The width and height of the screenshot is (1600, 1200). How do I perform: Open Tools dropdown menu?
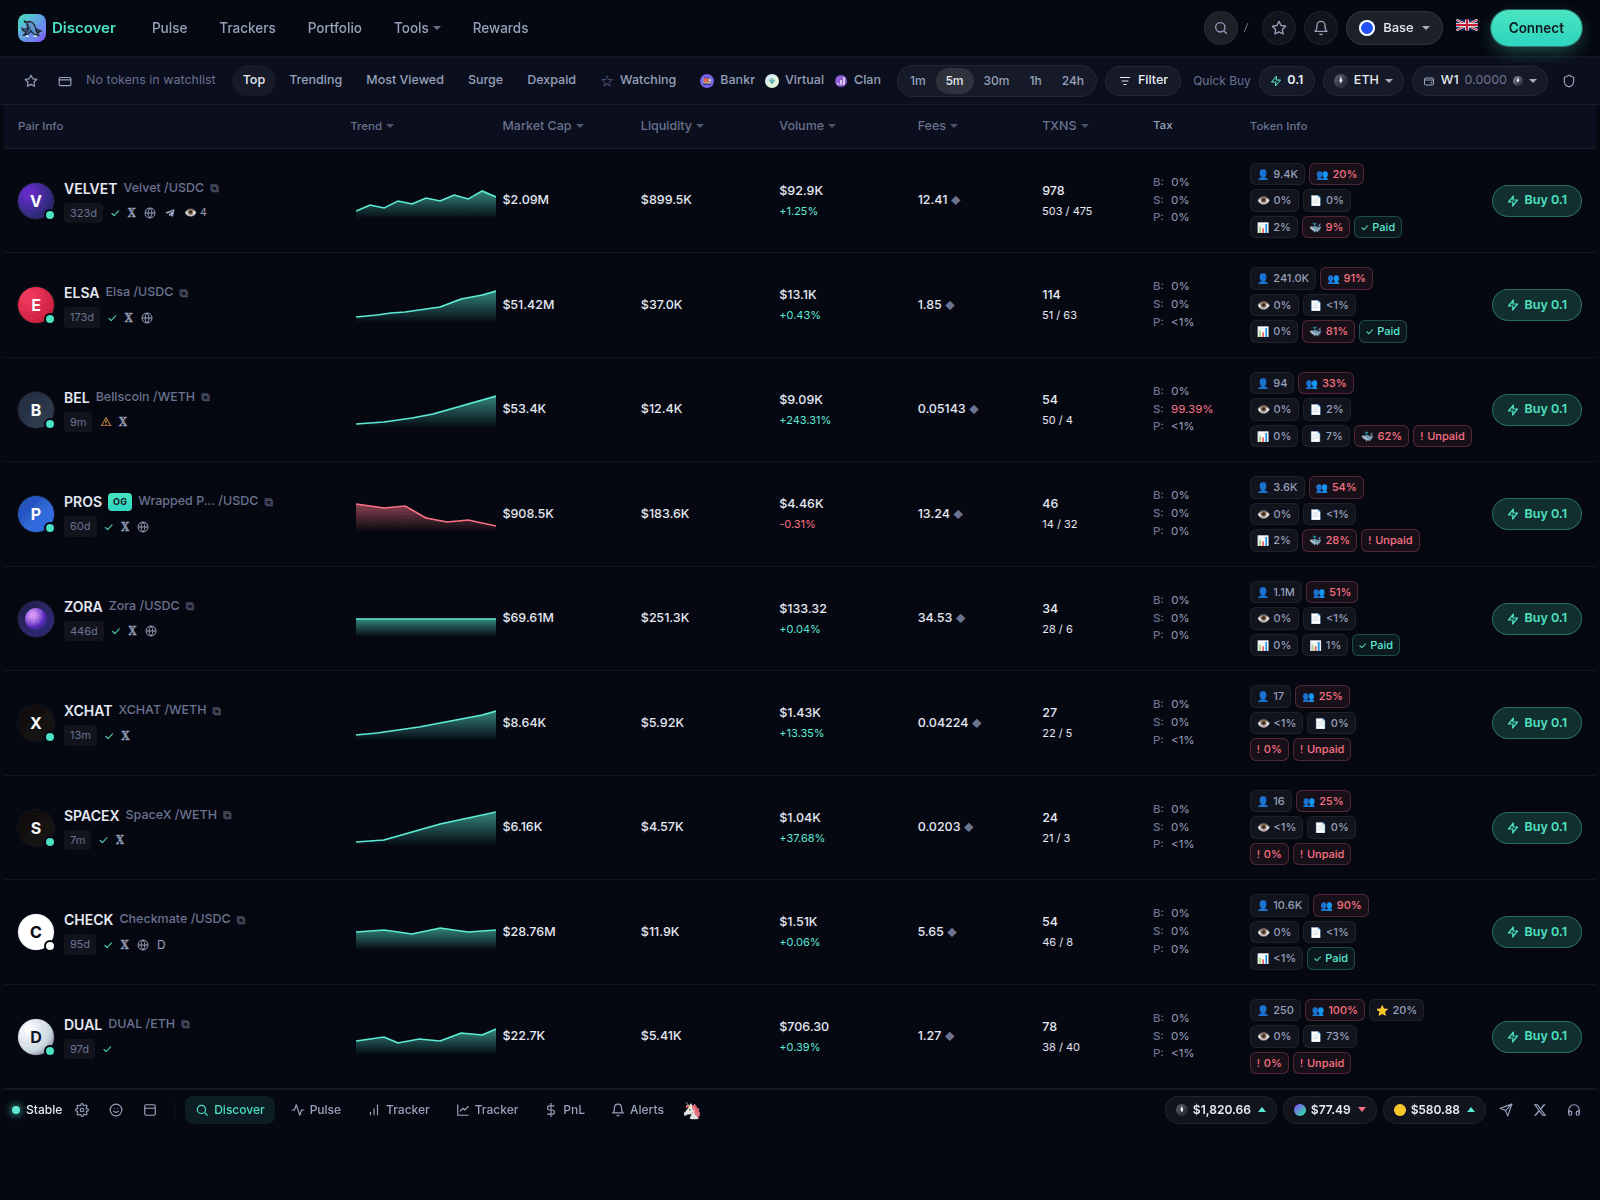pyautogui.click(x=417, y=28)
